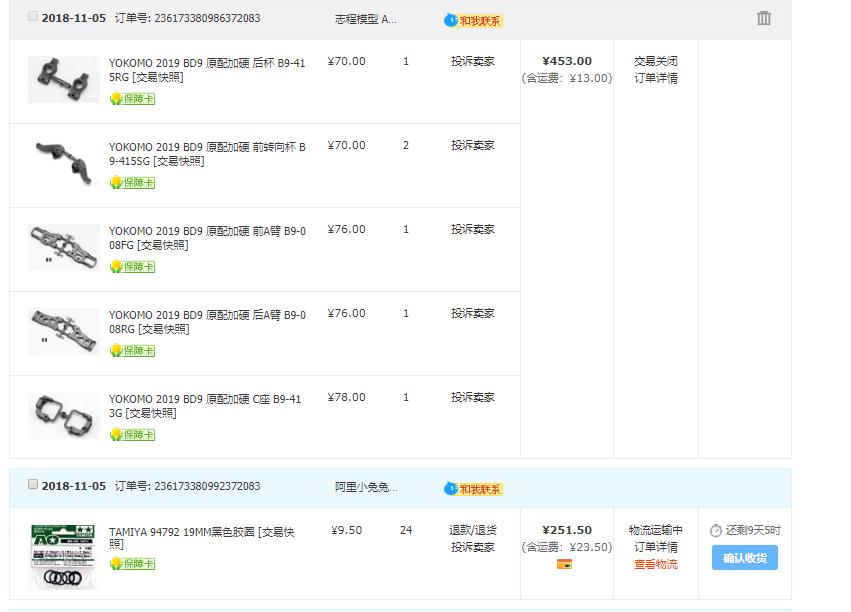Viewport: 851px width, 612px height.
Task: Click order total ¥251.50
Action: coord(567,530)
